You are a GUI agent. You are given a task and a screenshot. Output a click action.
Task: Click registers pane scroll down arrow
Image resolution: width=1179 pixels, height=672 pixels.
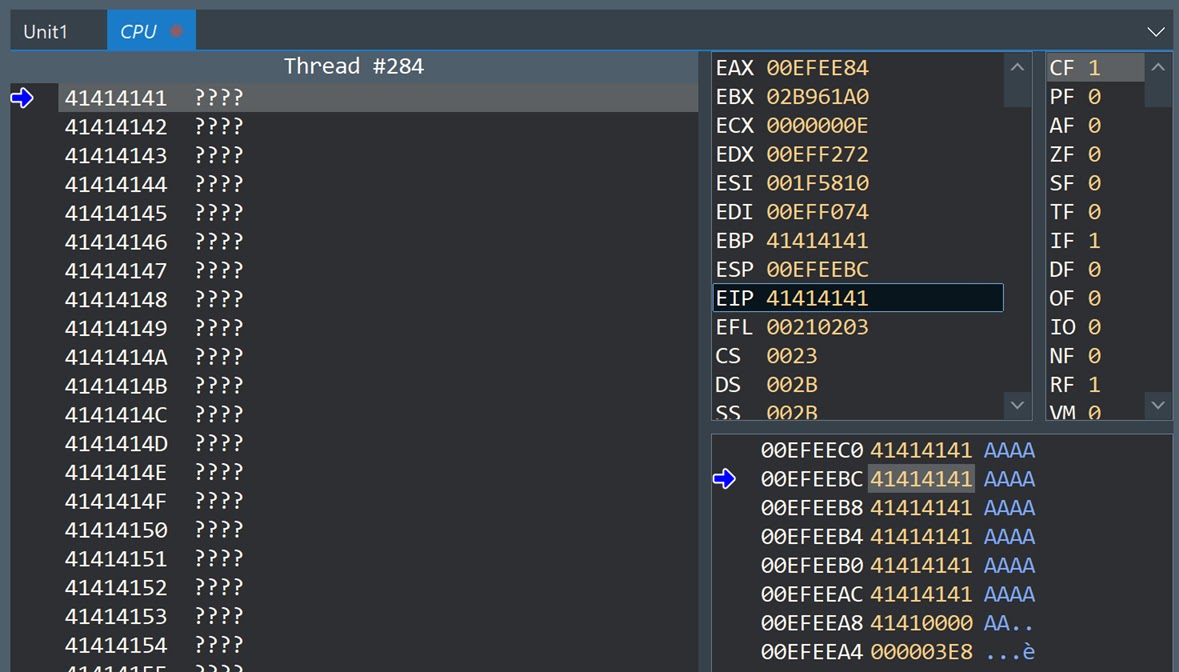pyautogui.click(x=1017, y=405)
